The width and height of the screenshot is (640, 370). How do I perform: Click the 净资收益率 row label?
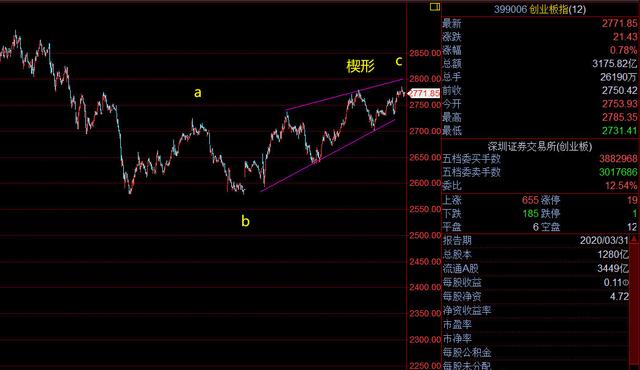467,310
